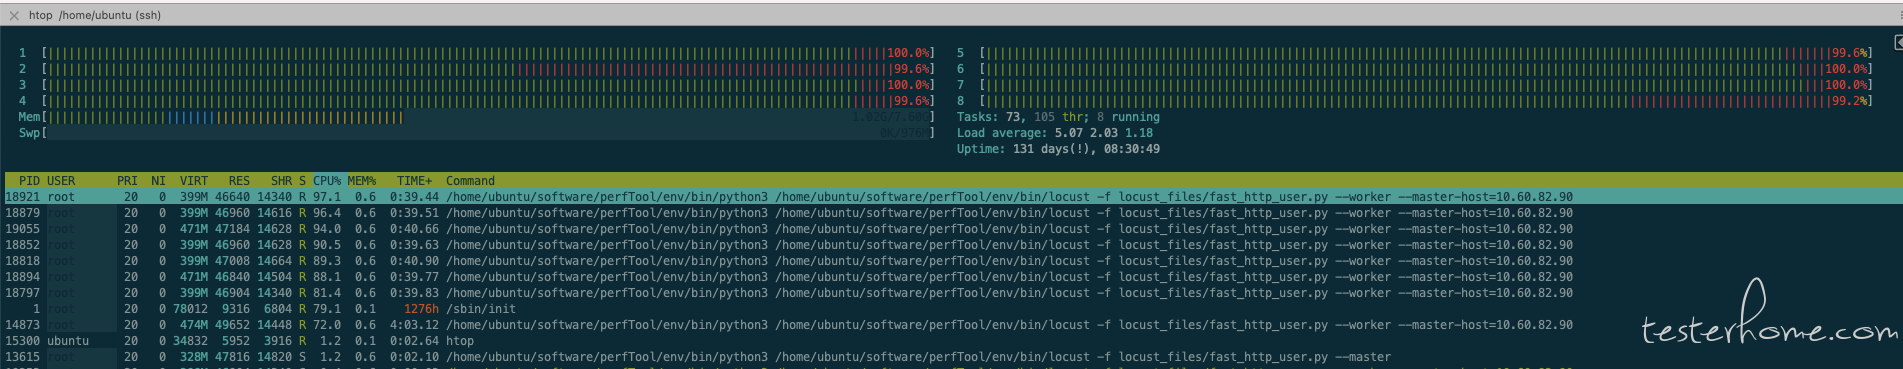Select the locust --master process row
Viewport: 1903px width, 369px height.
point(951,357)
